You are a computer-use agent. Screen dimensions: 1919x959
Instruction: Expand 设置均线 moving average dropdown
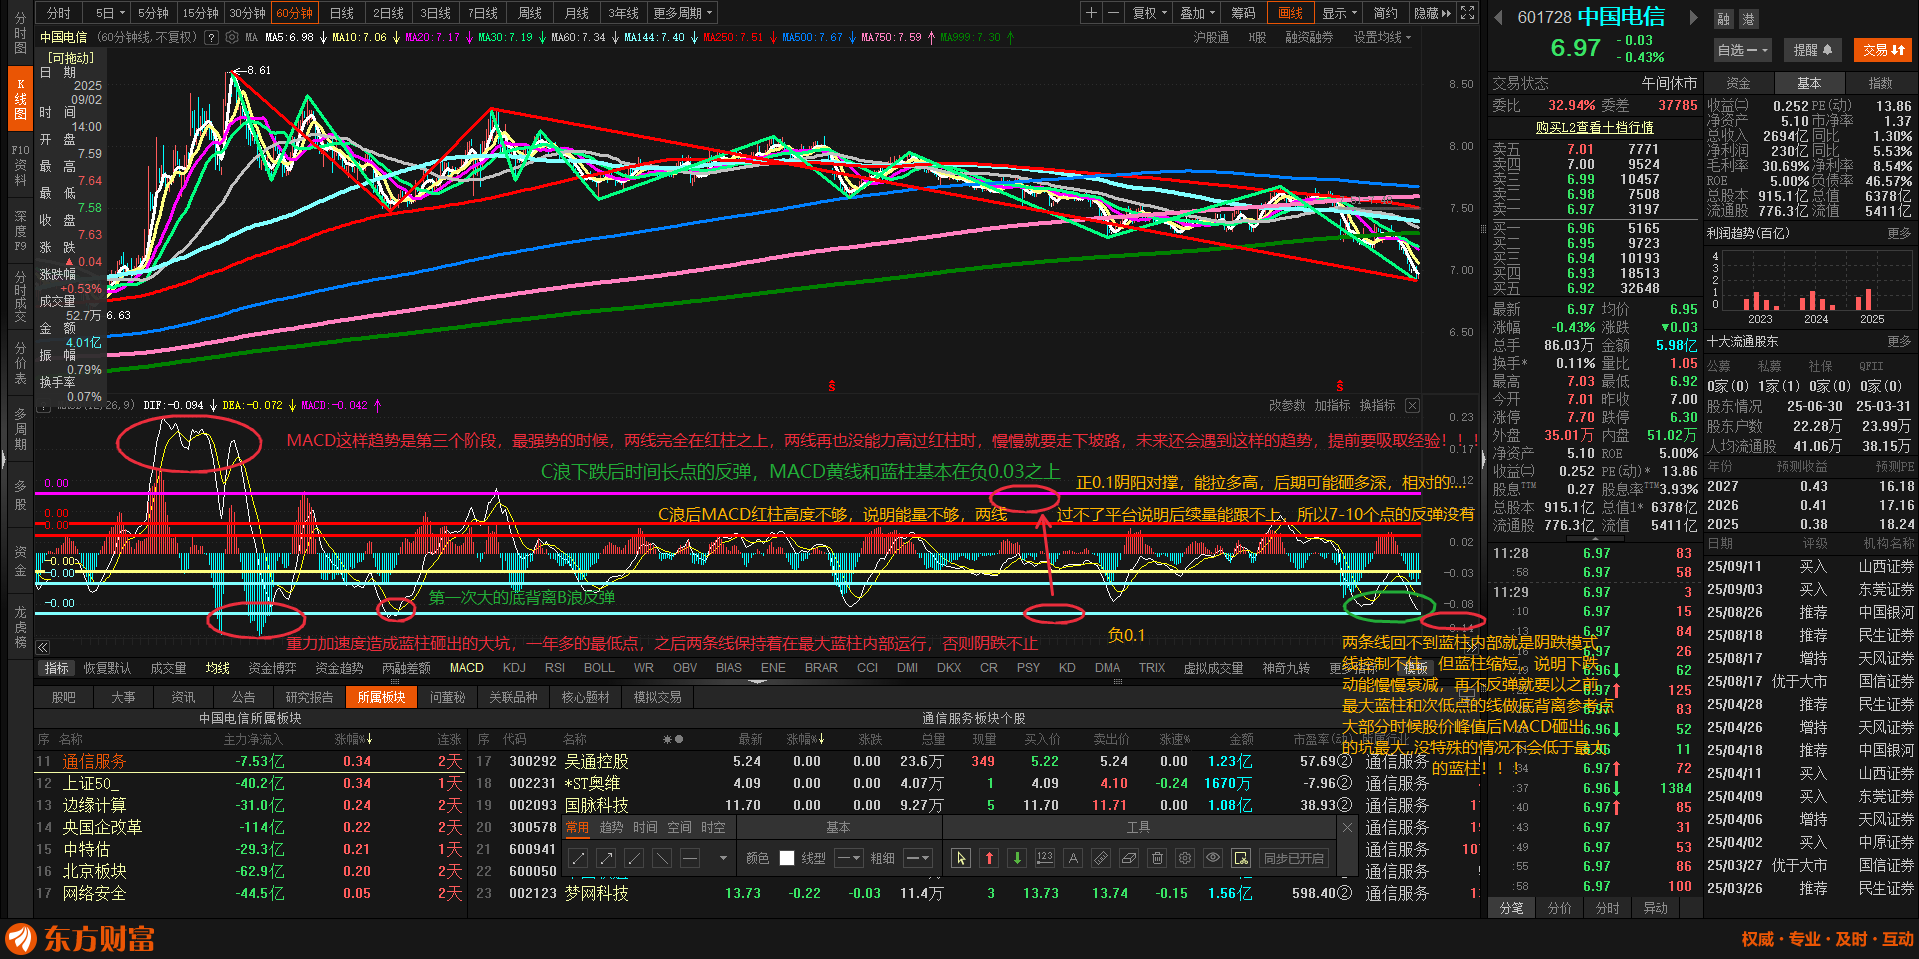coord(1383,37)
